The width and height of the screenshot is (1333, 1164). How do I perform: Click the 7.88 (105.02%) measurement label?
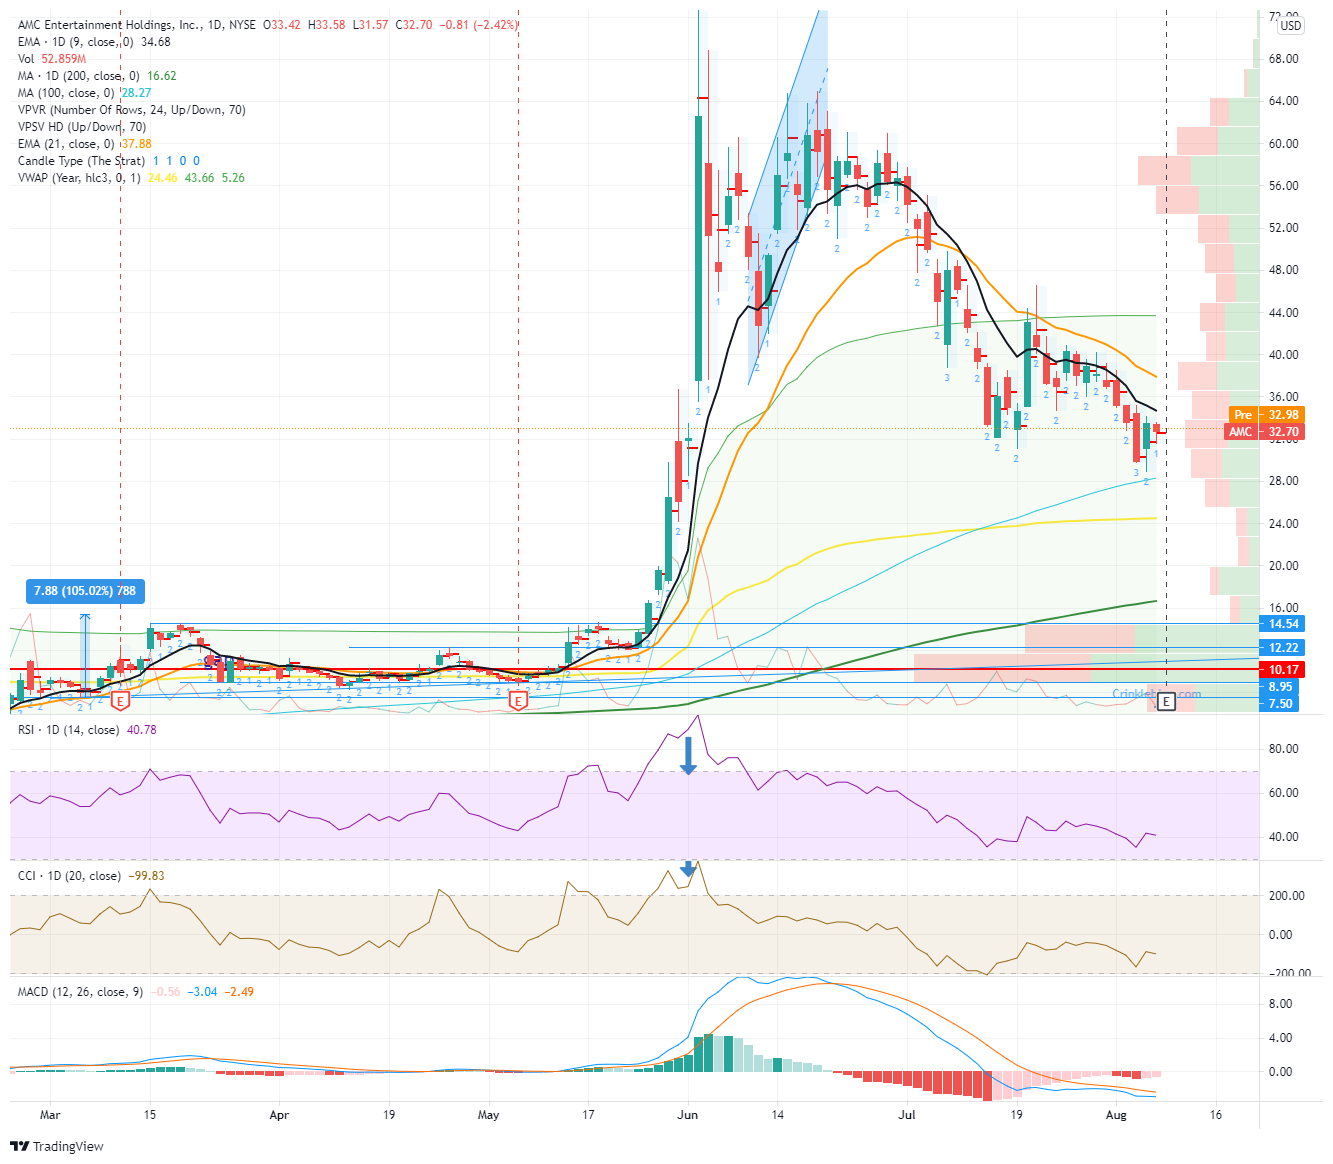(85, 591)
